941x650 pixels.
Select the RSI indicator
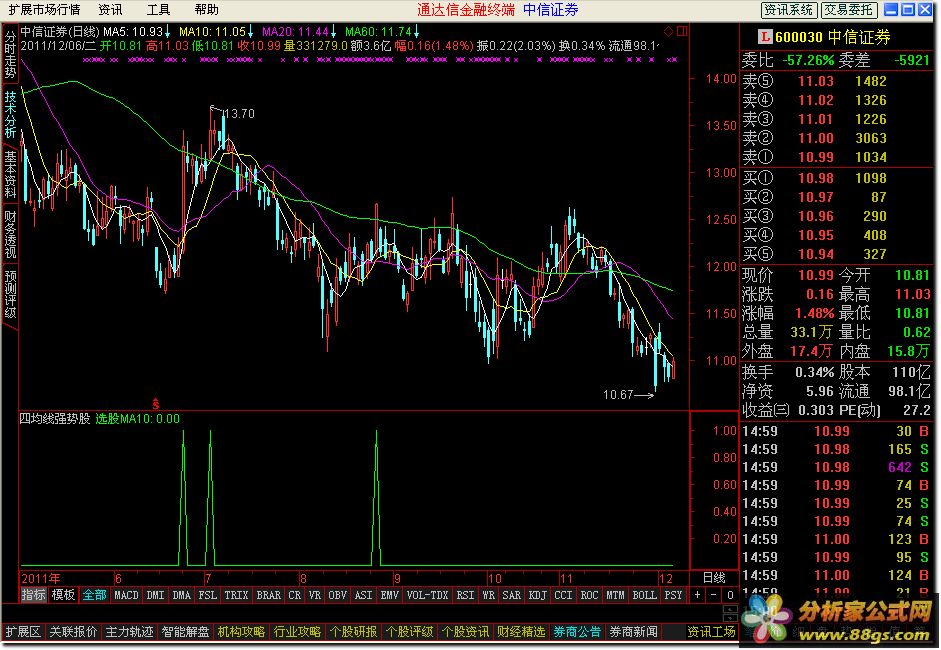[x=466, y=595]
